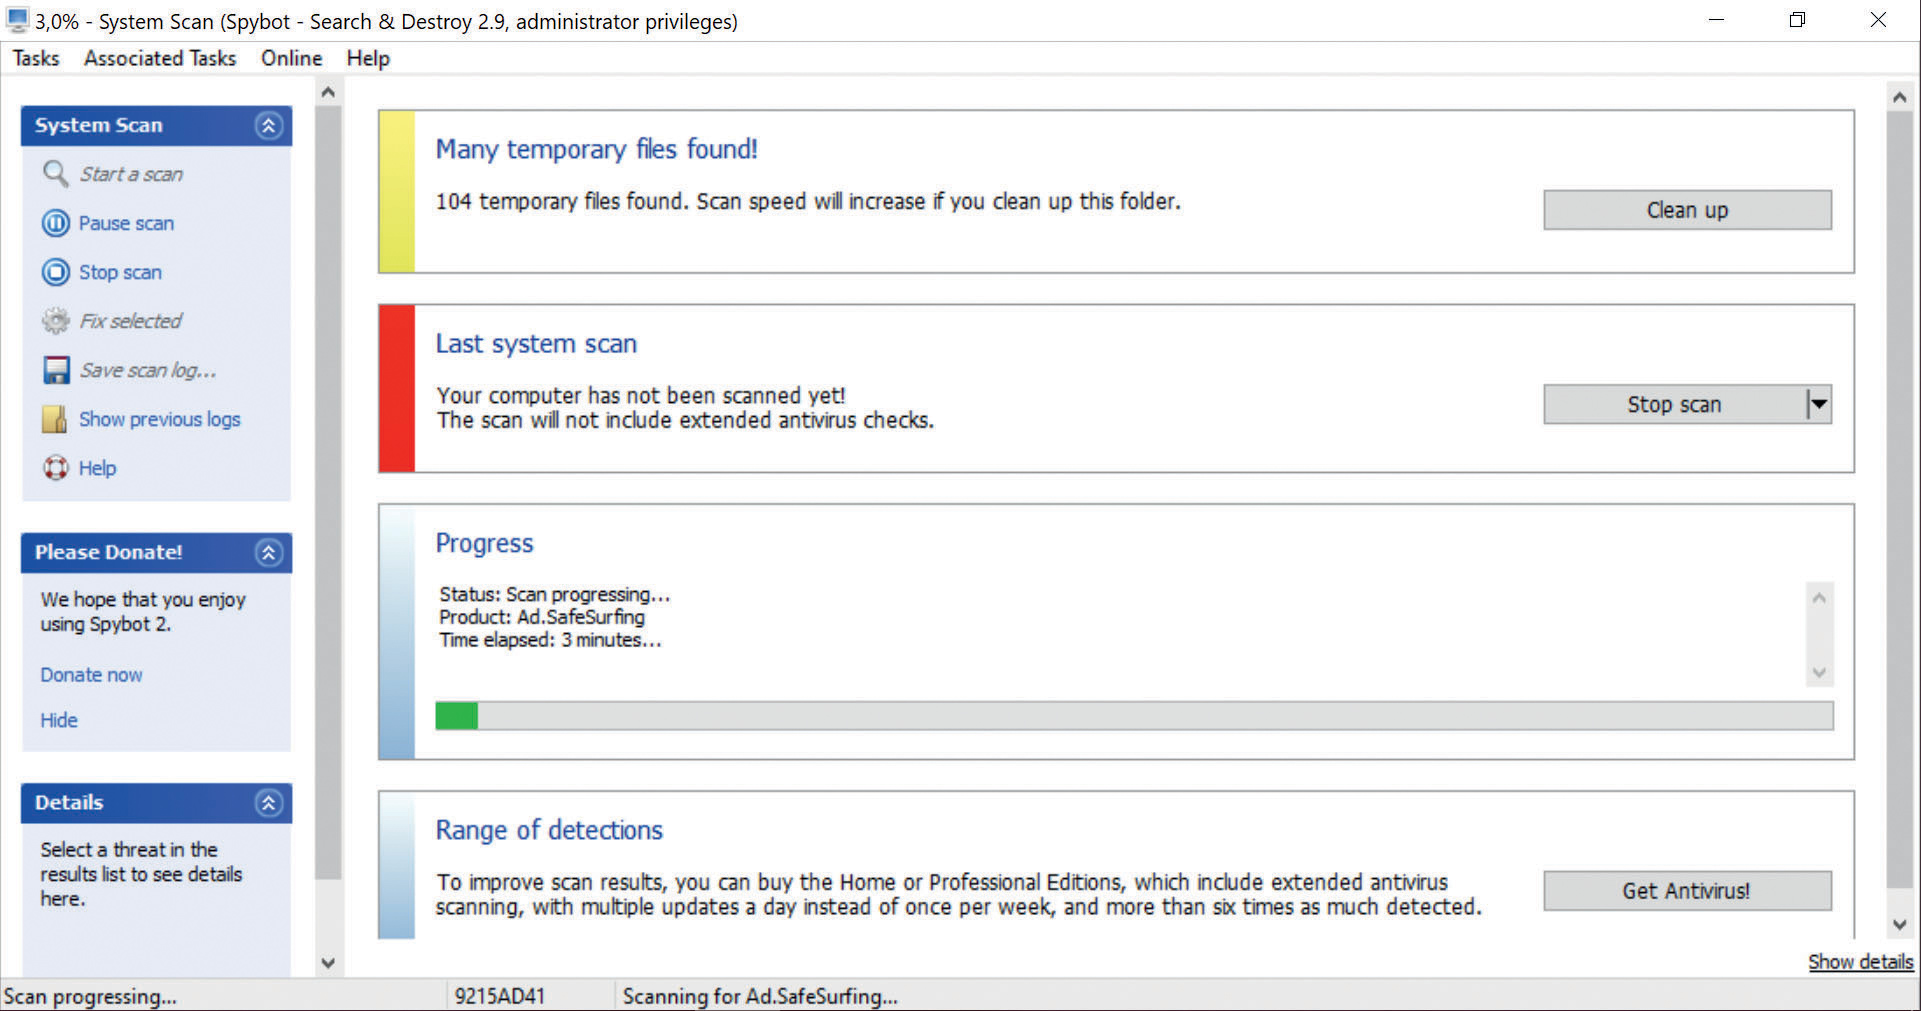Click the Scanning for Ad.SafeSurfing status text
Viewport: 1921px width, 1011px height.
(x=760, y=996)
